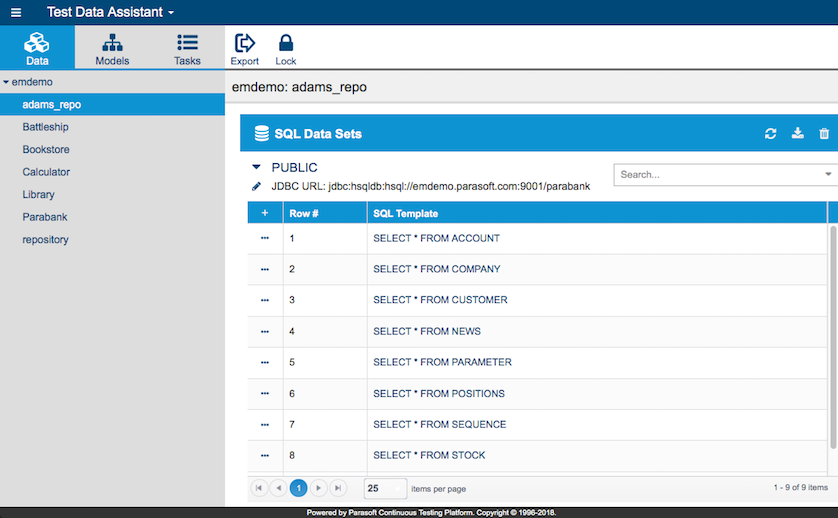Select Library repository in the sidebar
838x518 pixels.
click(x=38, y=194)
